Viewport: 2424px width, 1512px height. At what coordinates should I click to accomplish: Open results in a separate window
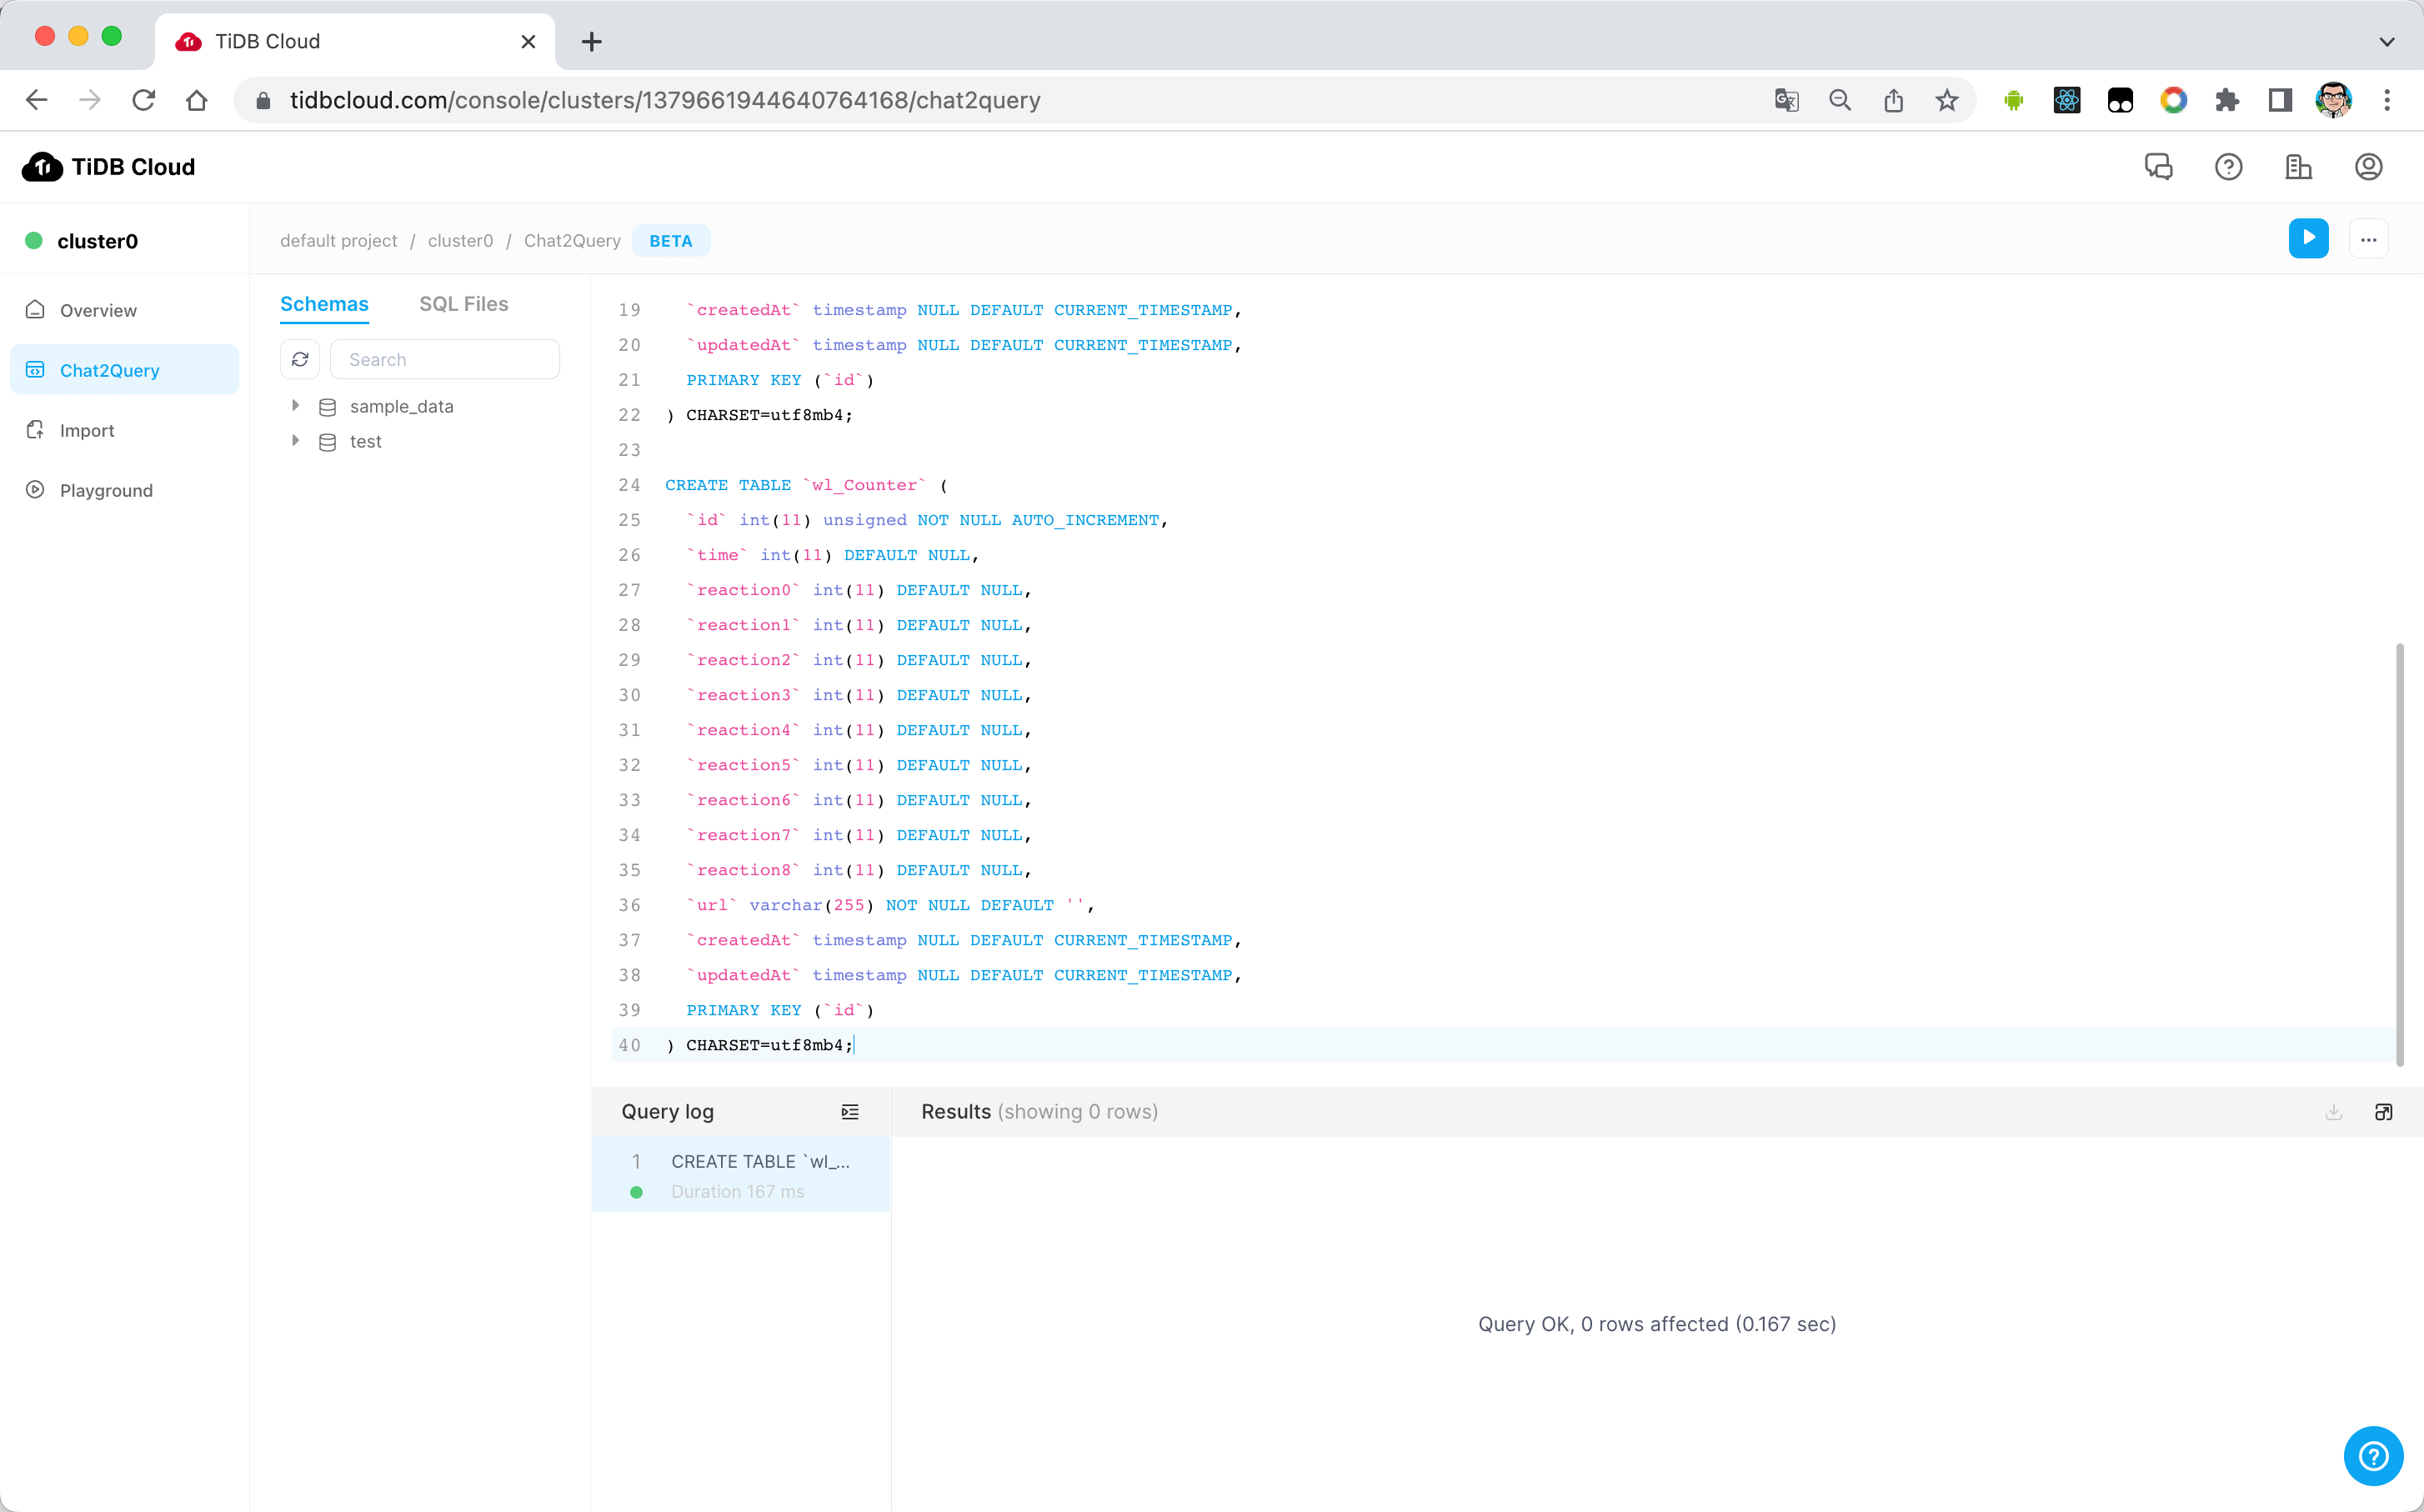tap(2383, 1112)
